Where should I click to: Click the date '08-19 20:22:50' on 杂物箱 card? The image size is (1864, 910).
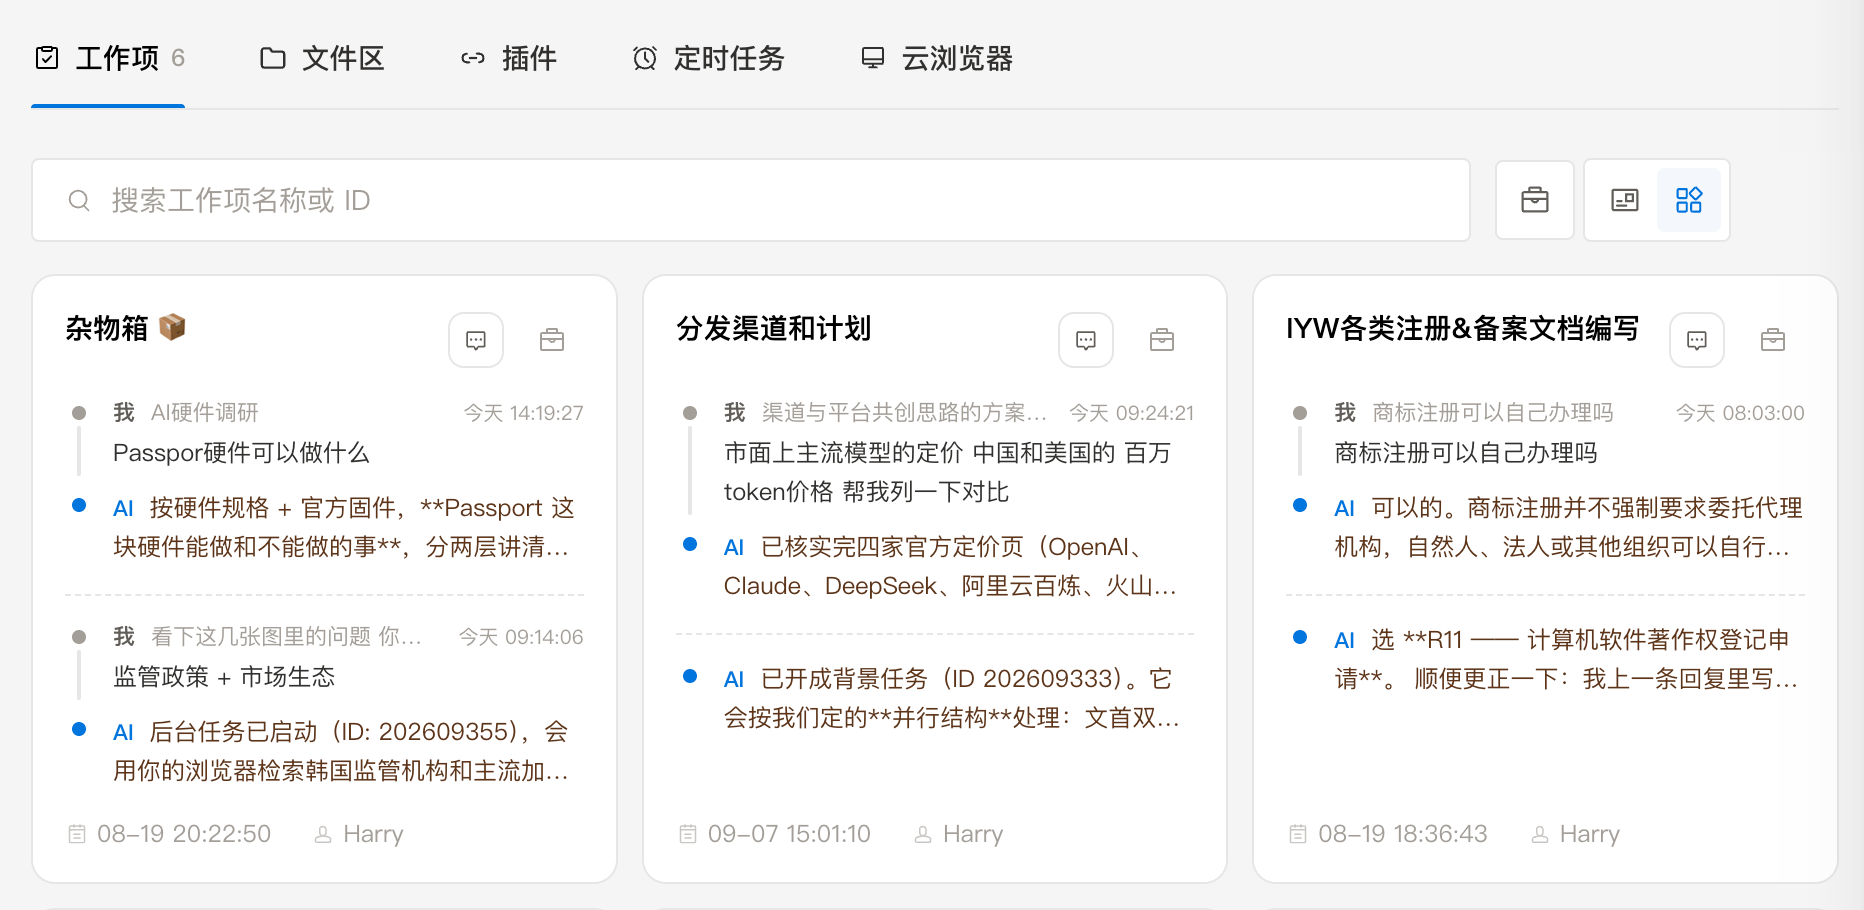184,834
